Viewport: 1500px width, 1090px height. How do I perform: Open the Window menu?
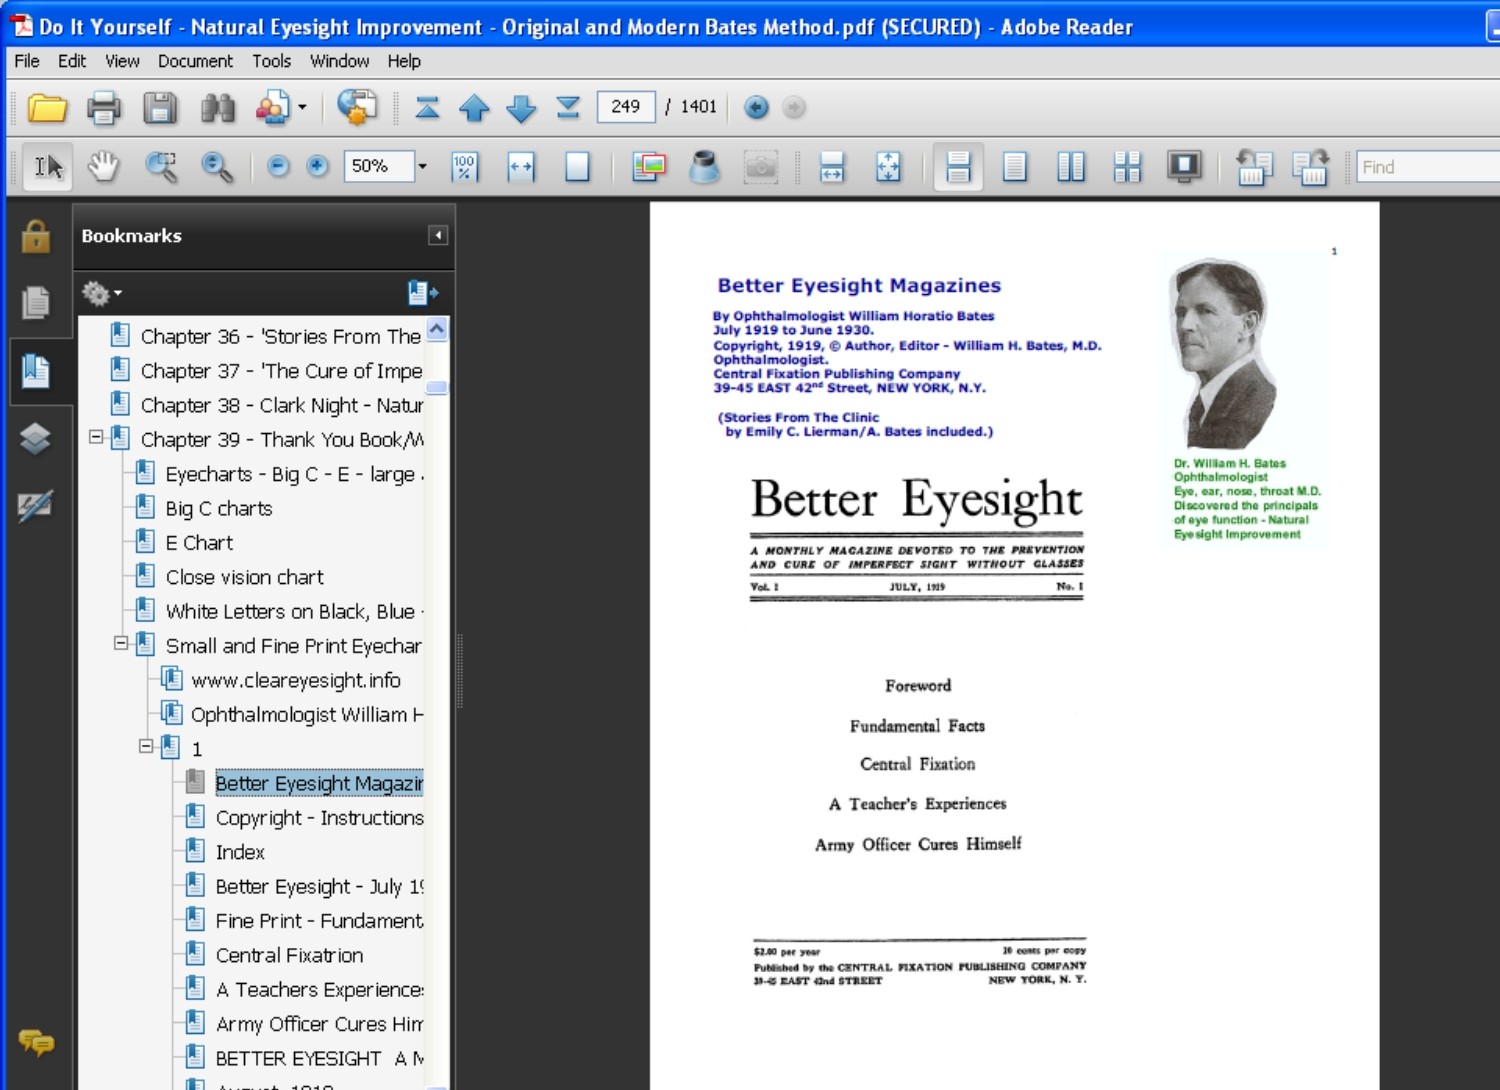(x=339, y=61)
